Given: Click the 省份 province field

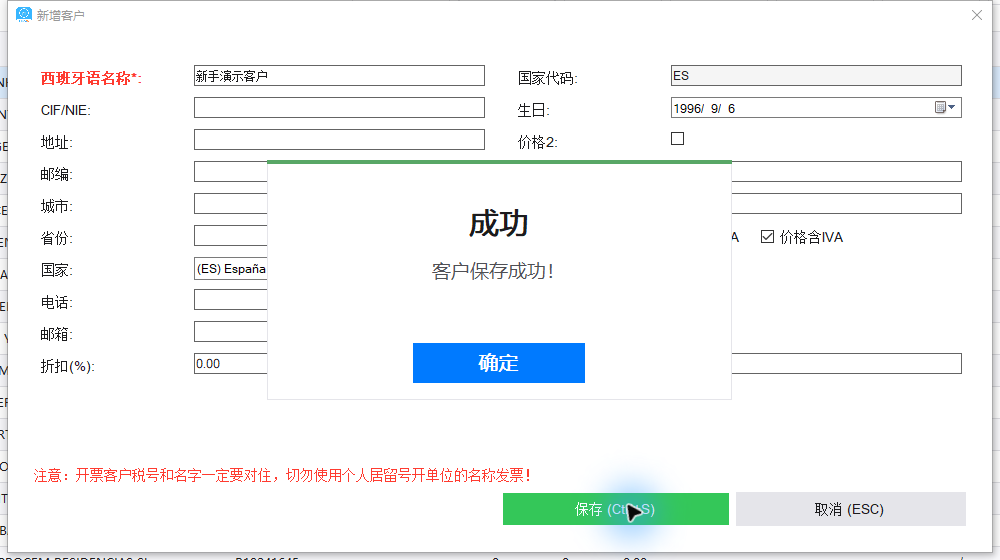Looking at the screenshot, I should pyautogui.click(x=230, y=235).
